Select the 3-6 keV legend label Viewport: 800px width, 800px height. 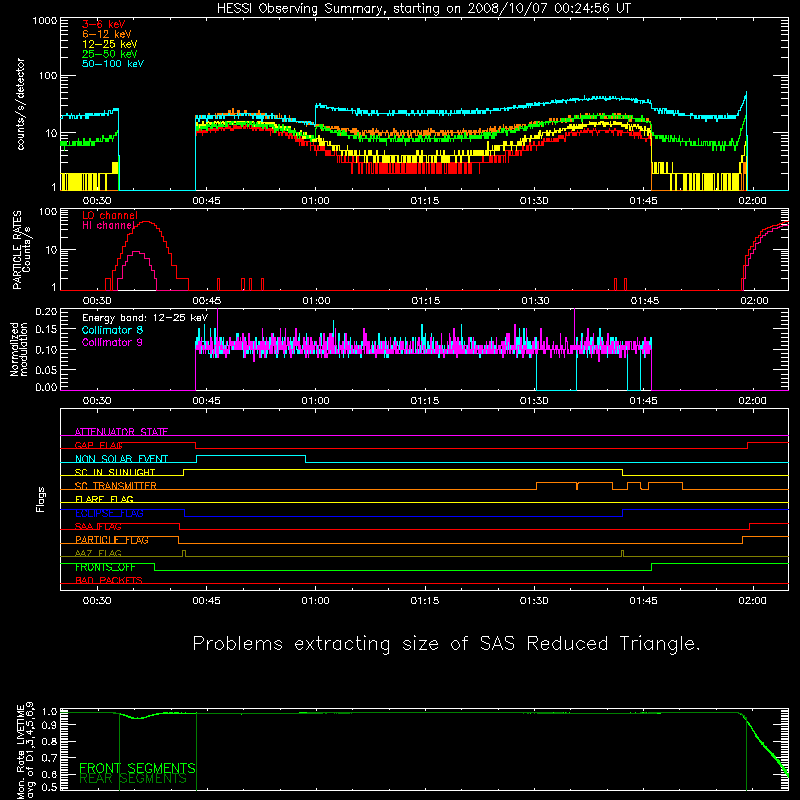pos(104,24)
